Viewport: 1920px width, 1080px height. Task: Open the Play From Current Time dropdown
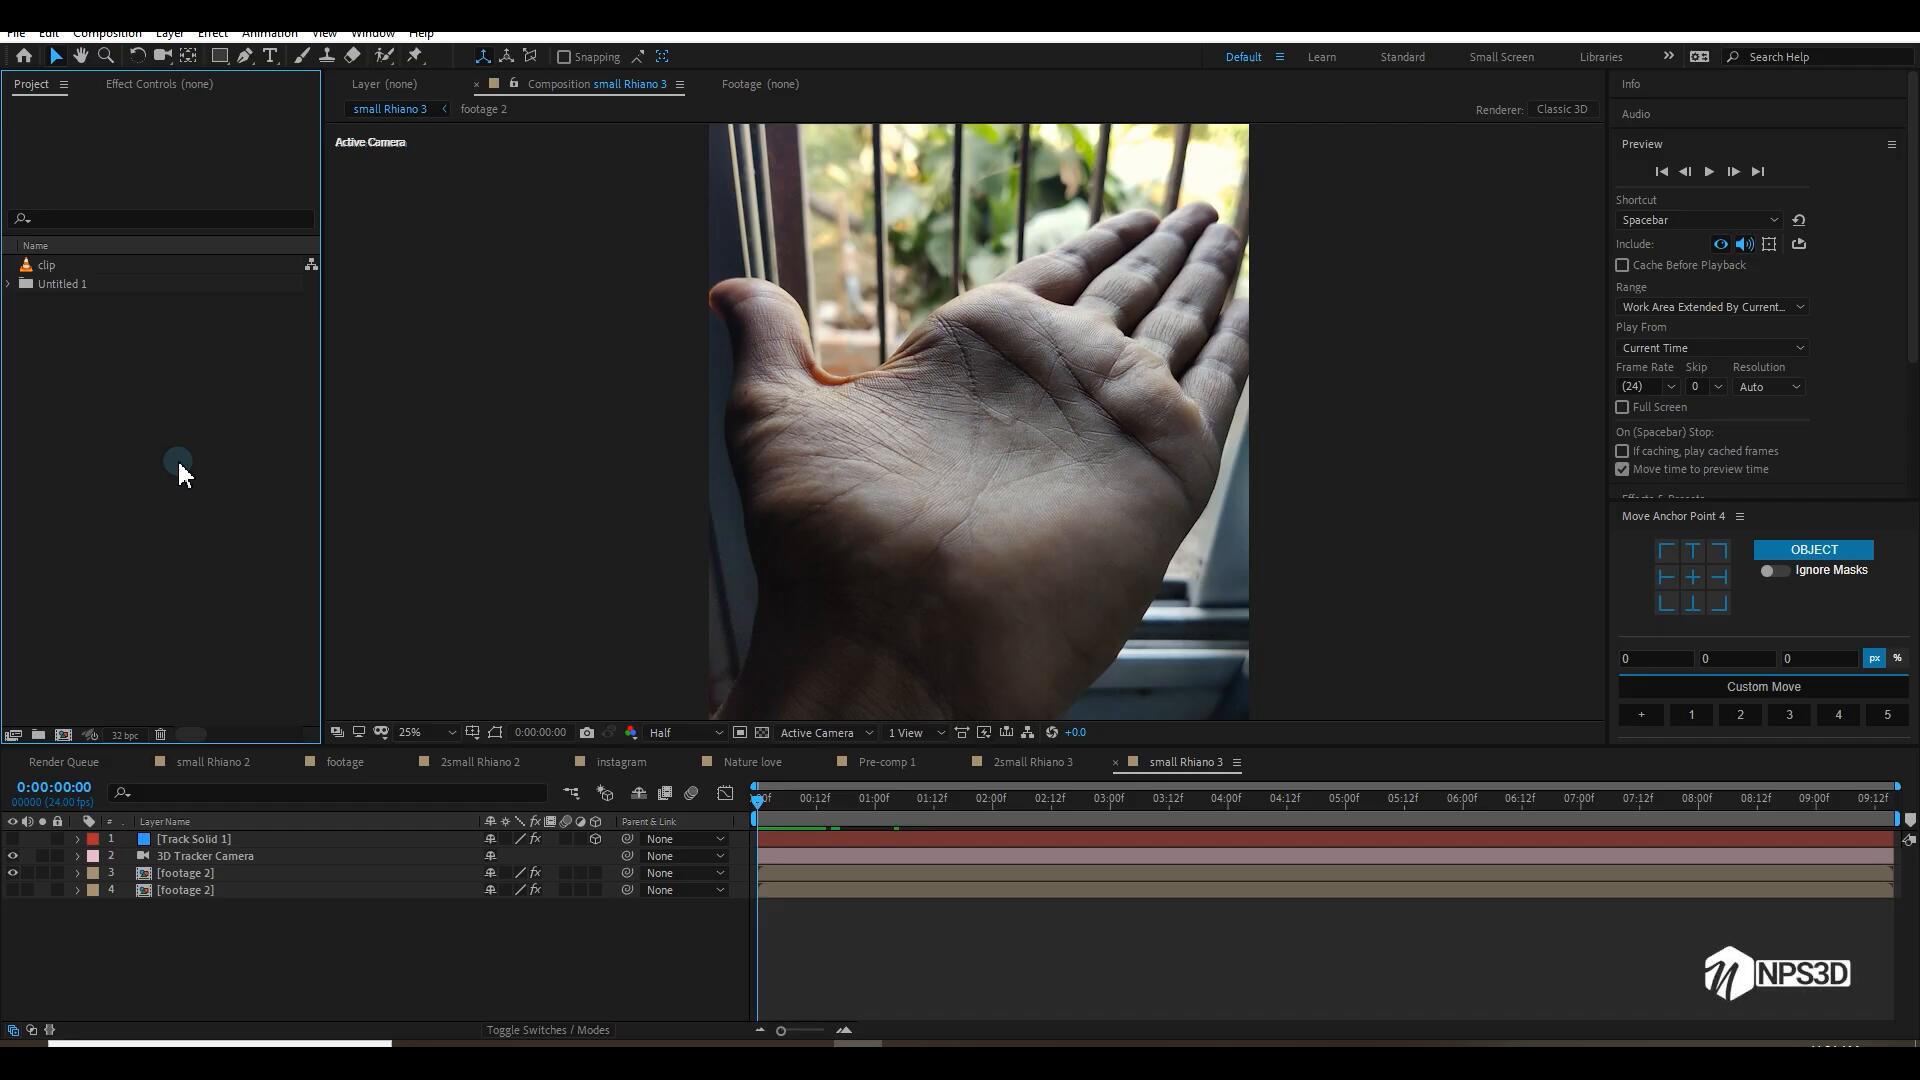[x=1712, y=348]
